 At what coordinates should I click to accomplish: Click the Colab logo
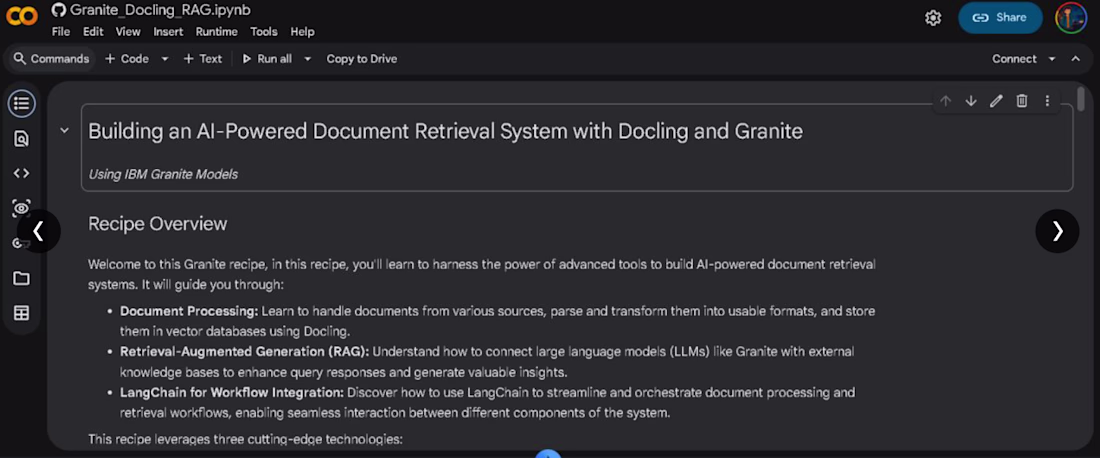coord(22,15)
